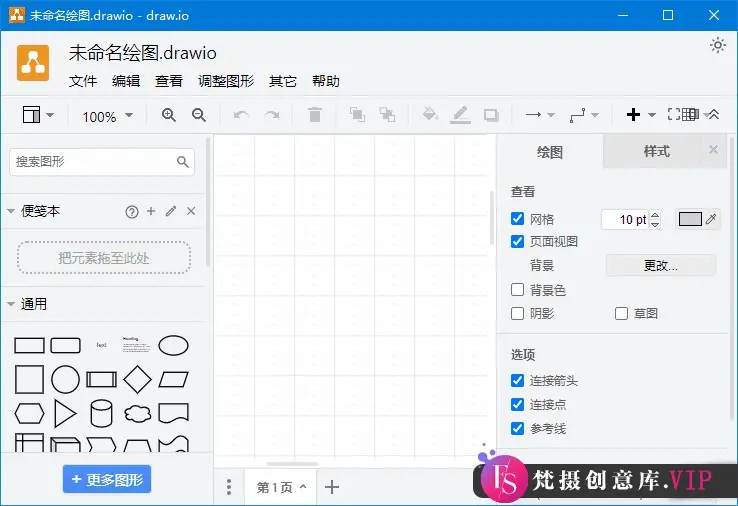
Task: Open the 查看 menu
Action: 169,81
